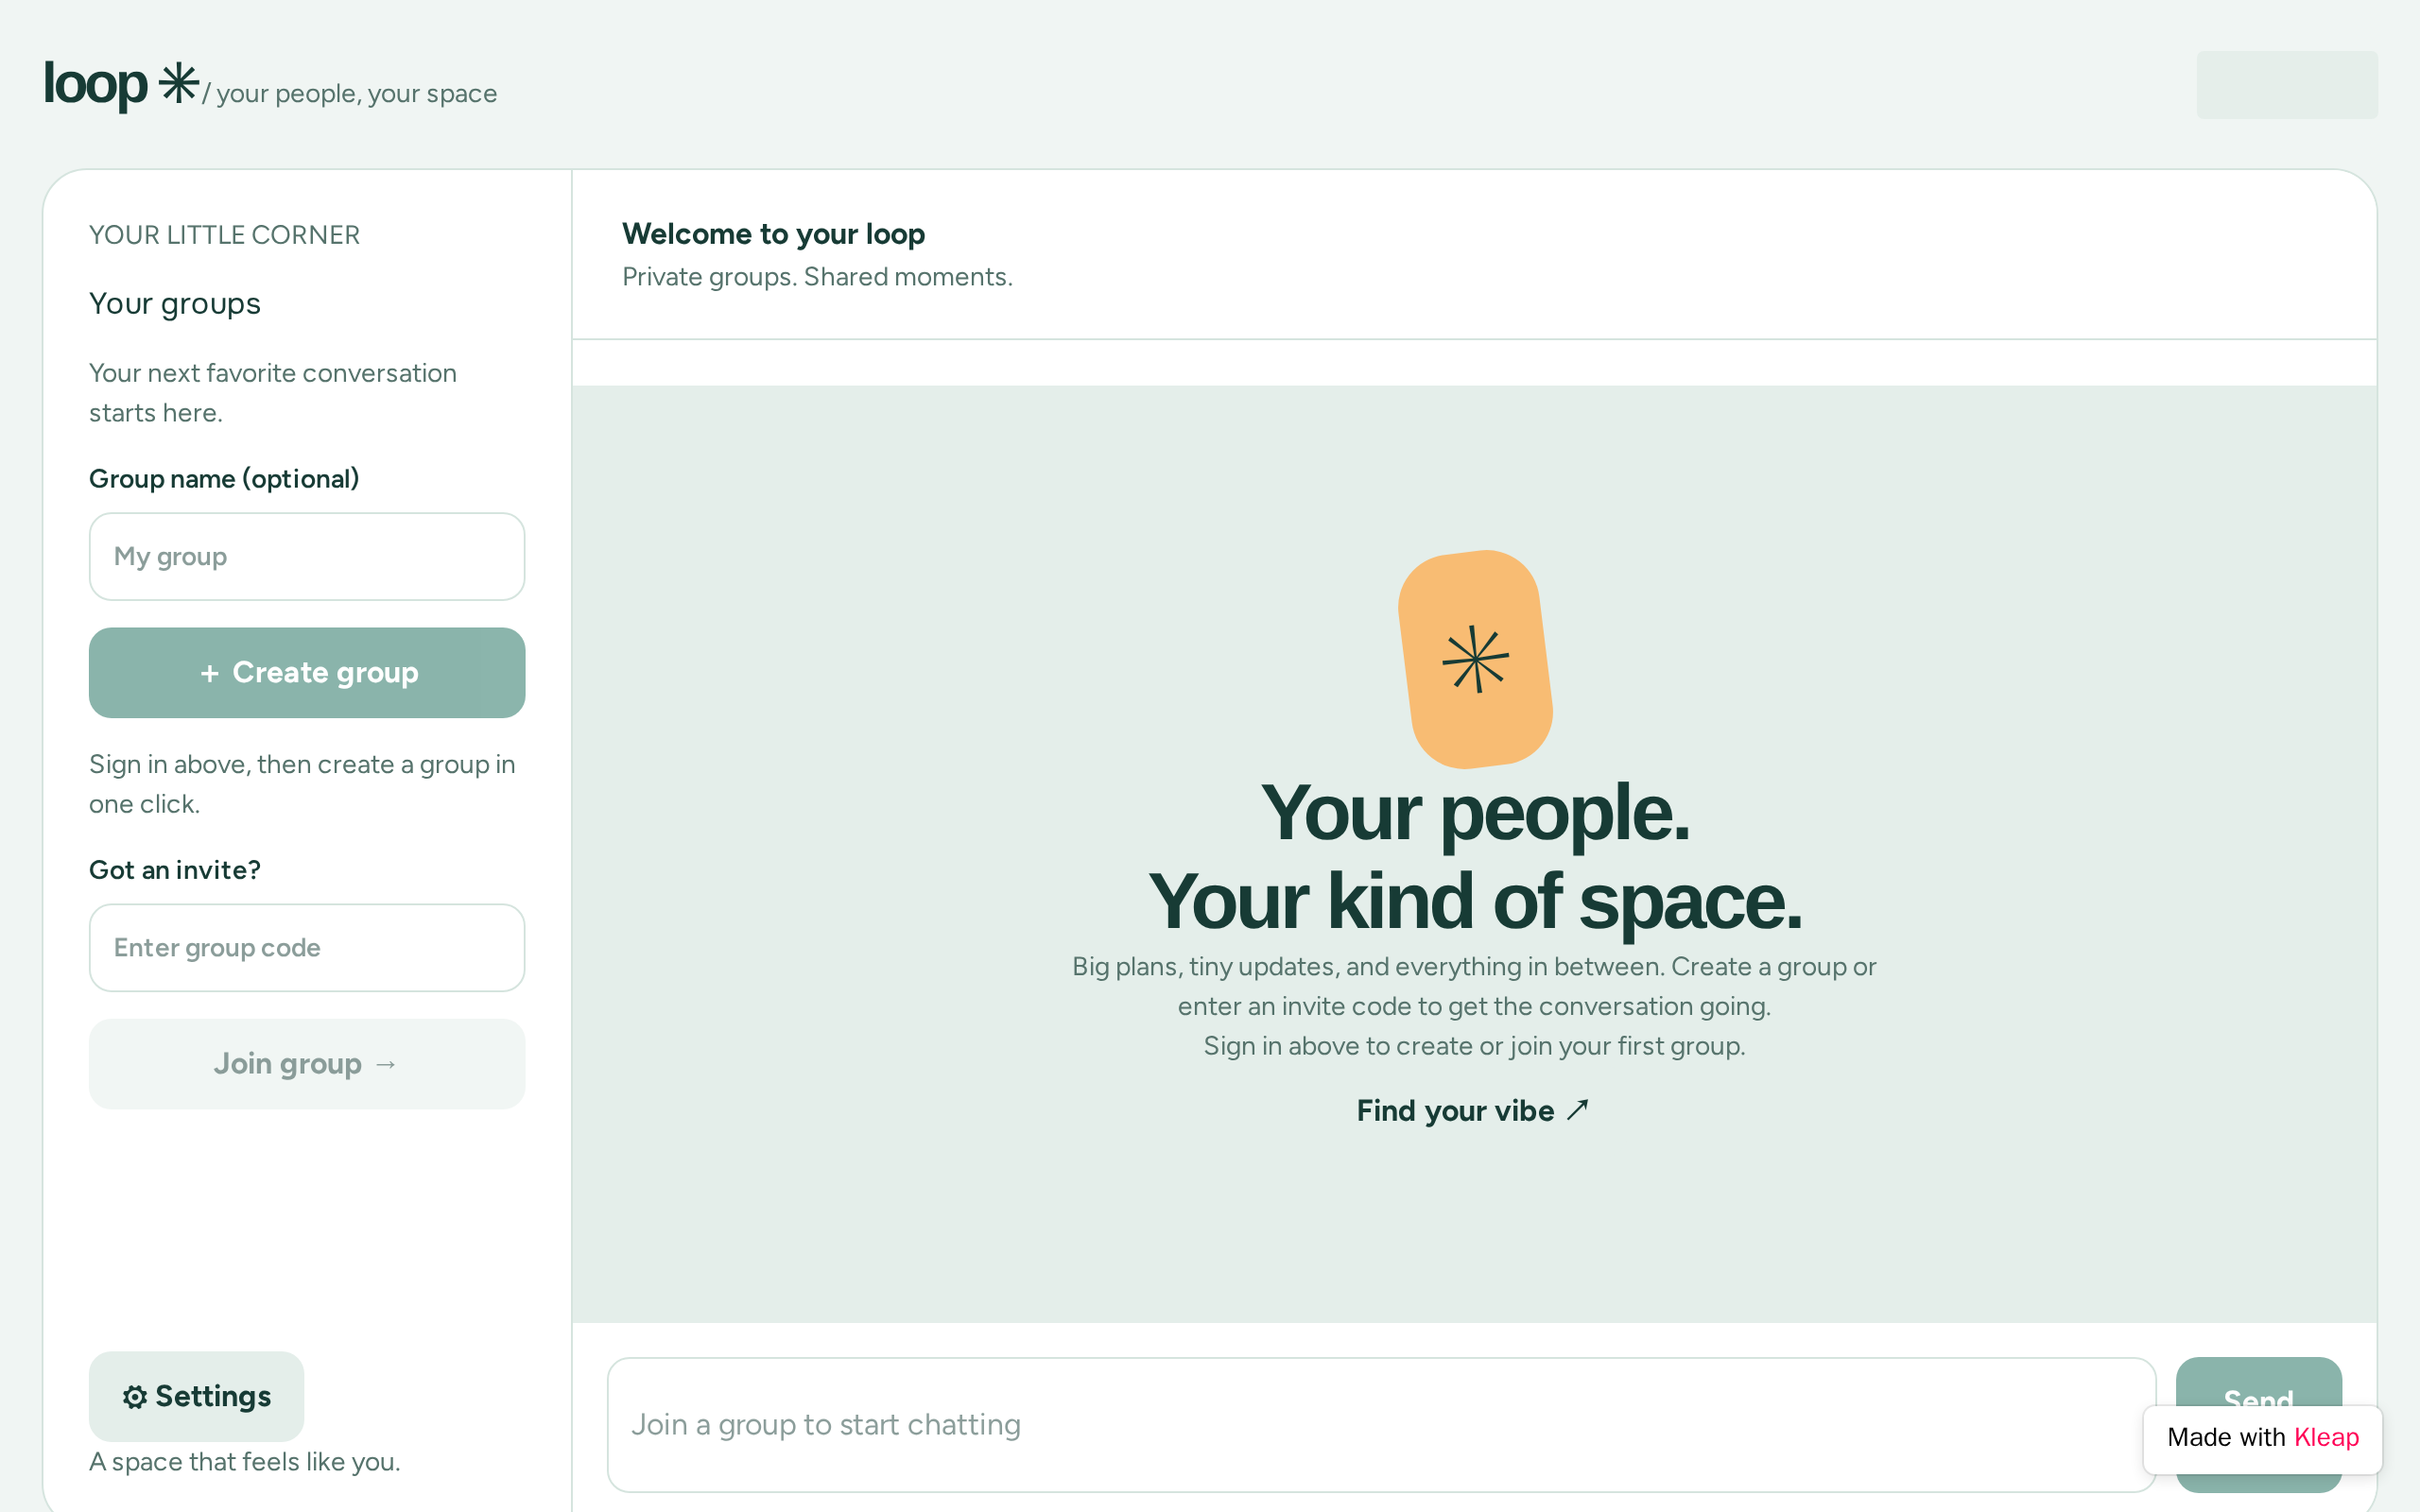Click the '/ your people, your space' tagline
2420x1512 pixels.
click(x=350, y=94)
